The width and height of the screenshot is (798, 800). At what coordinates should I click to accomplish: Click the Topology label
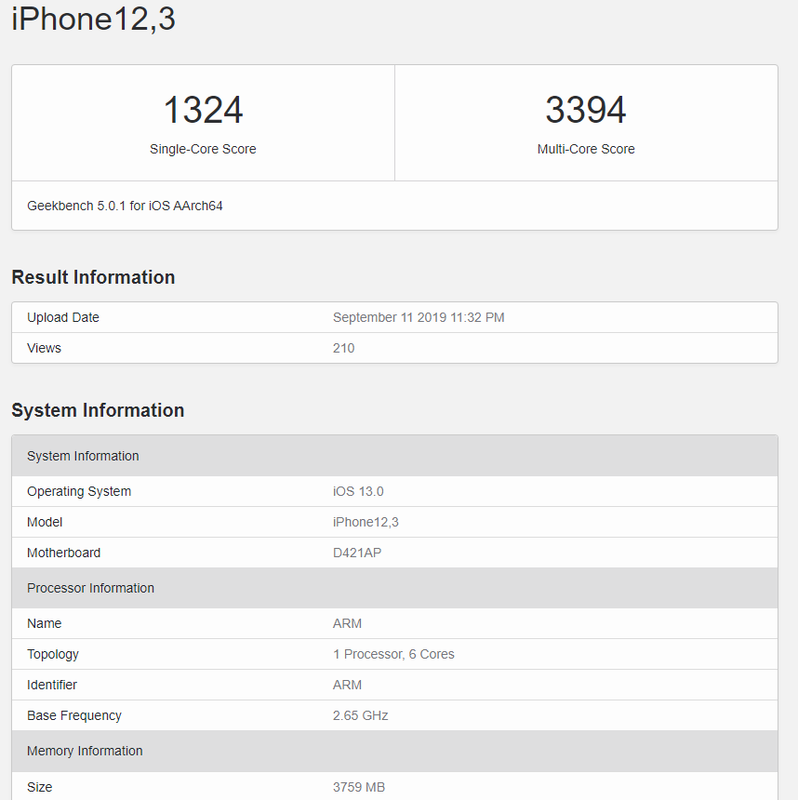(x=53, y=654)
